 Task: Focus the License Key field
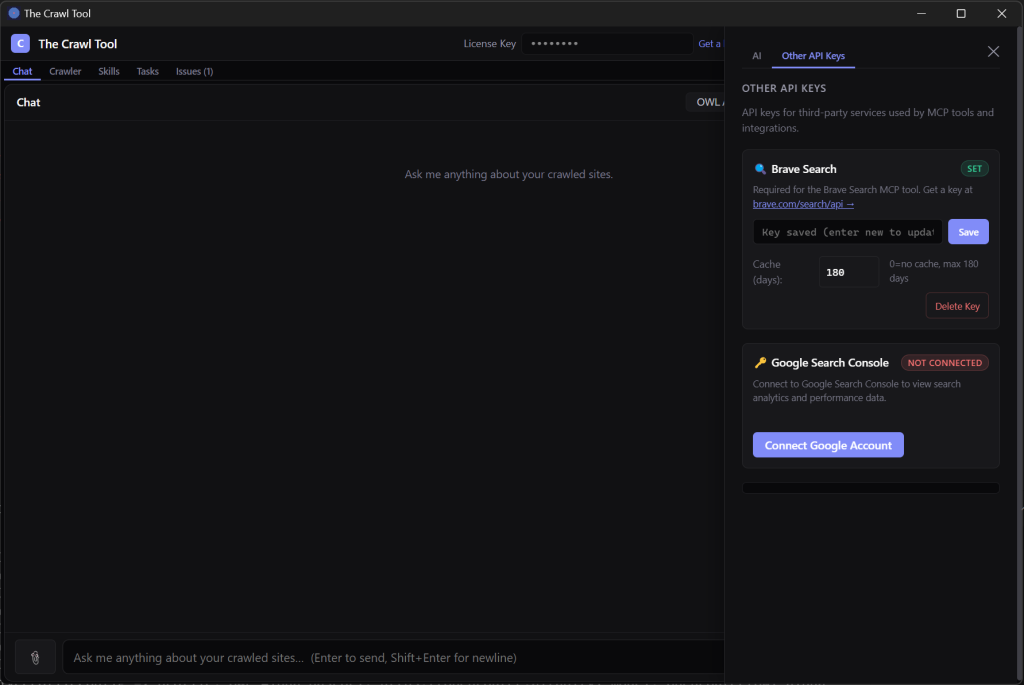[x=607, y=44]
